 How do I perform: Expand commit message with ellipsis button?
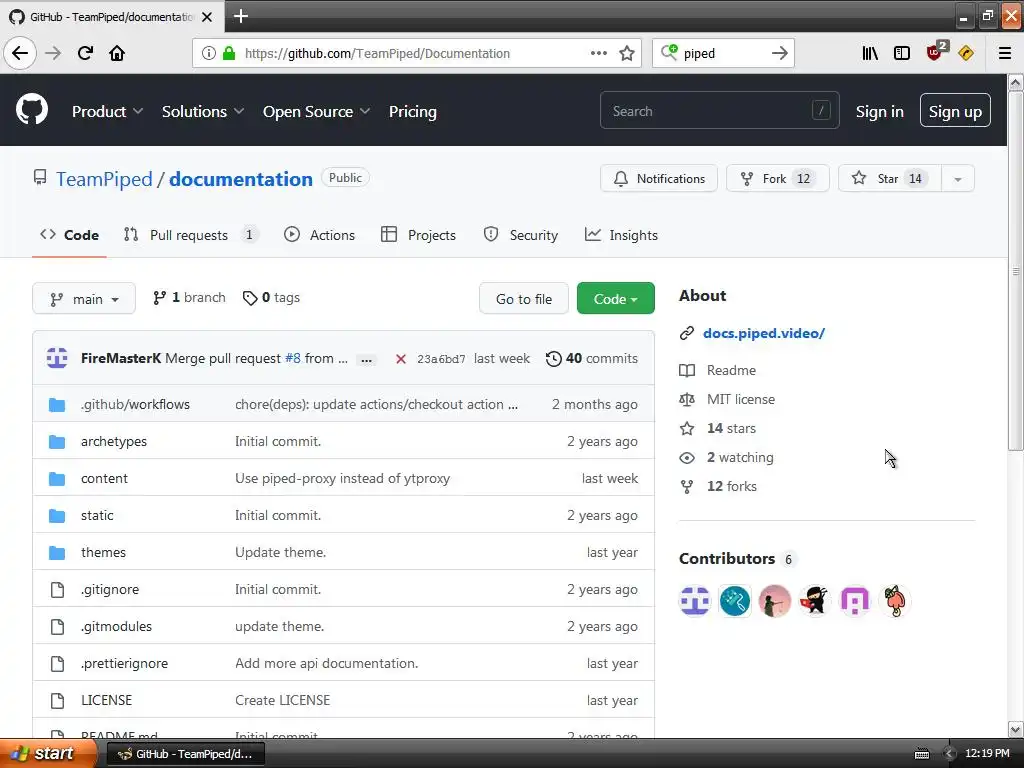pos(367,359)
